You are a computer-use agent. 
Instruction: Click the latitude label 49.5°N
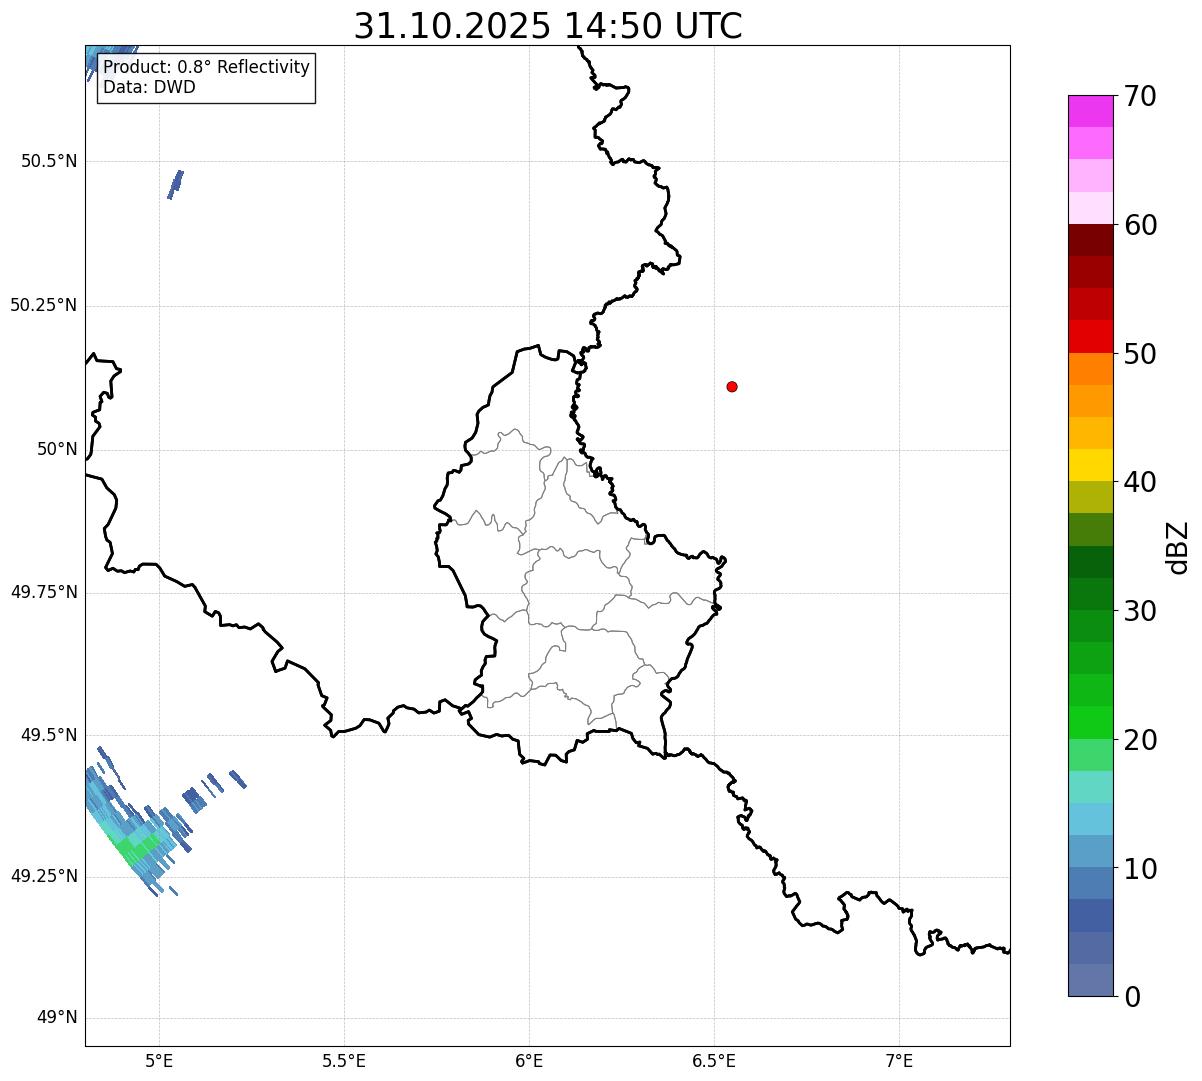point(49,735)
